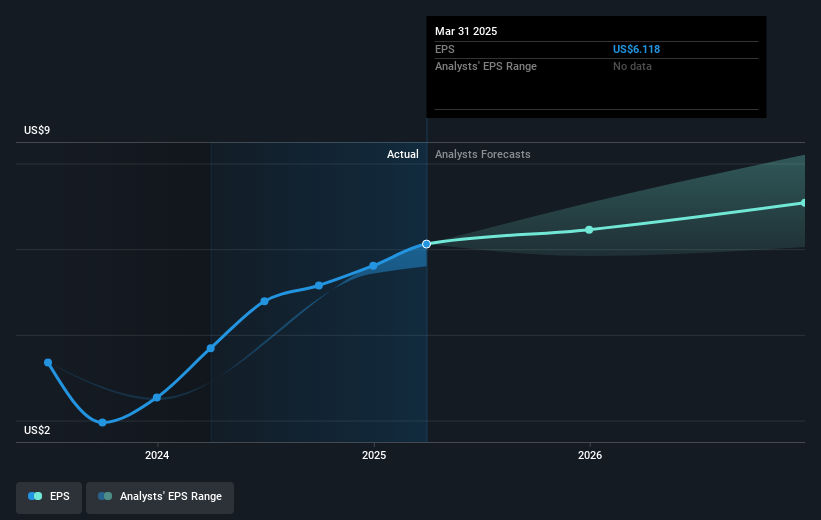Click the US$9 y-axis label
Viewport: 821px width, 520px height.
[37, 130]
